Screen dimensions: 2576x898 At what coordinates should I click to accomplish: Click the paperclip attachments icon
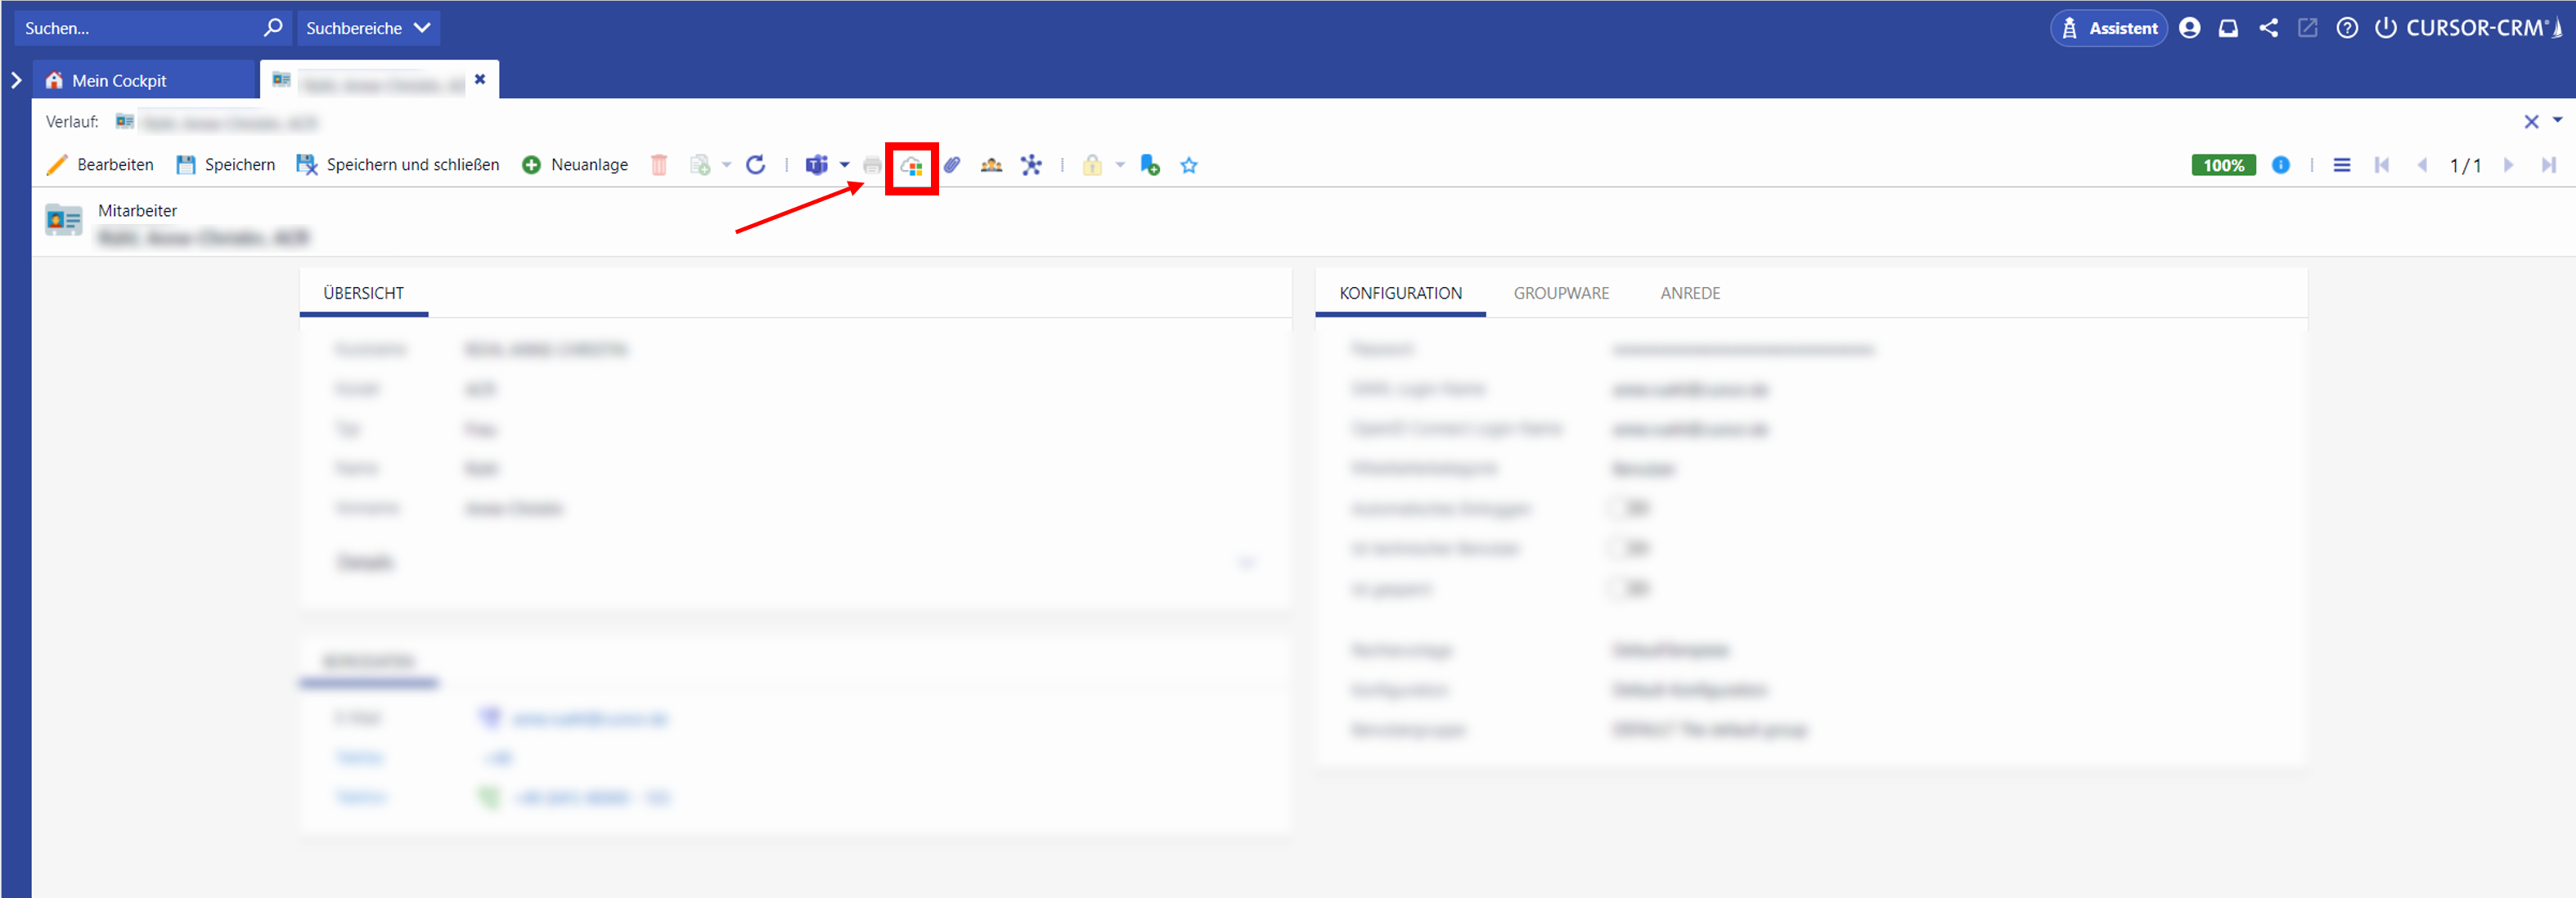(x=952, y=165)
